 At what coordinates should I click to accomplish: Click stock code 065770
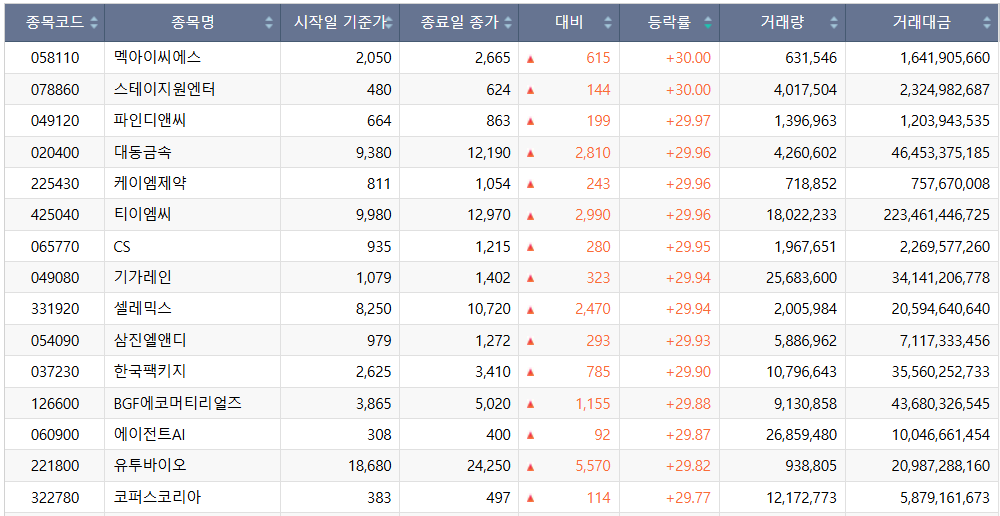coord(55,247)
